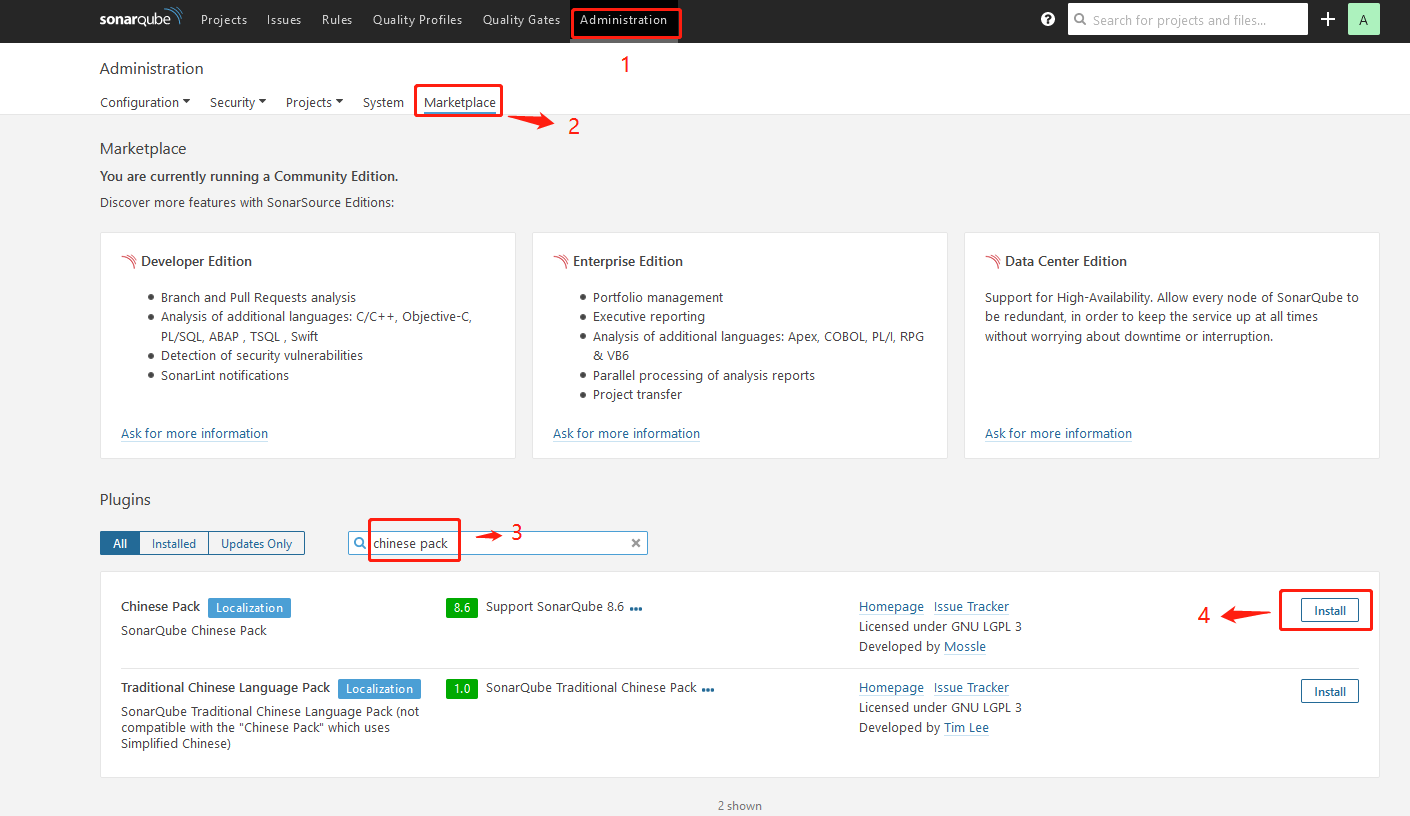The height and width of the screenshot is (816, 1410).
Task: Clear the plugin search using the x icon
Action: pyautogui.click(x=636, y=543)
